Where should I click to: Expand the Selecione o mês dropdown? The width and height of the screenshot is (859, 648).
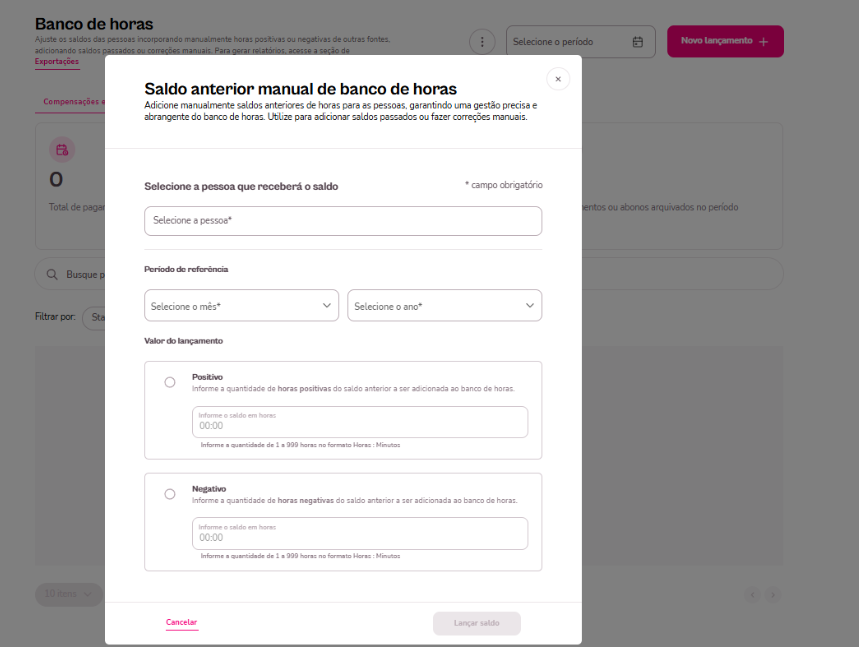(241, 306)
